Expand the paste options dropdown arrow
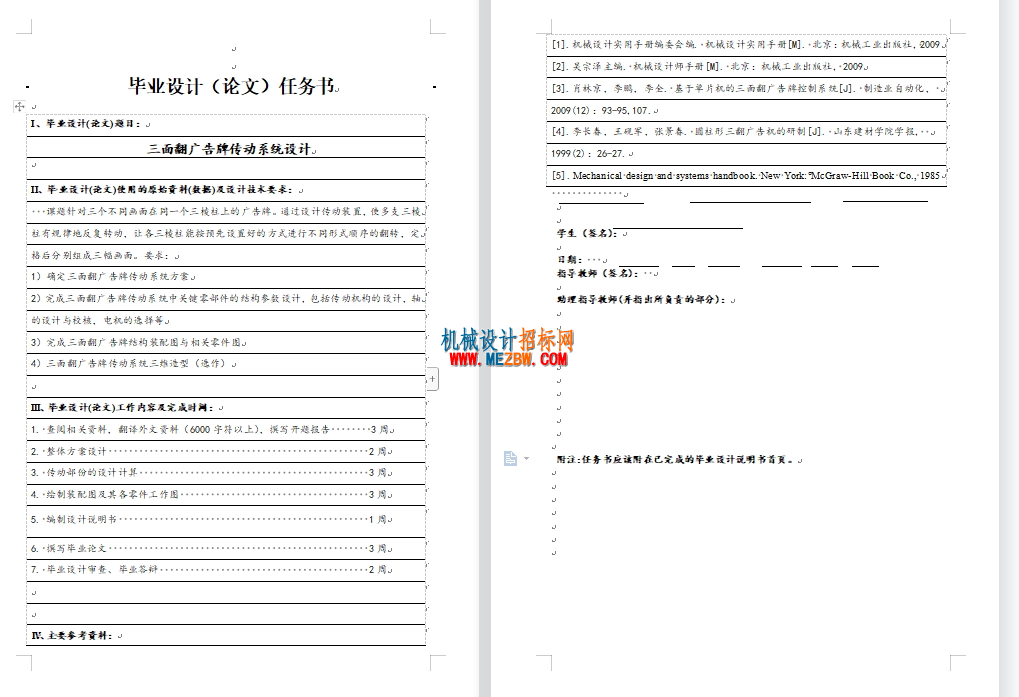This screenshot has width=1019, height=697. (526, 459)
